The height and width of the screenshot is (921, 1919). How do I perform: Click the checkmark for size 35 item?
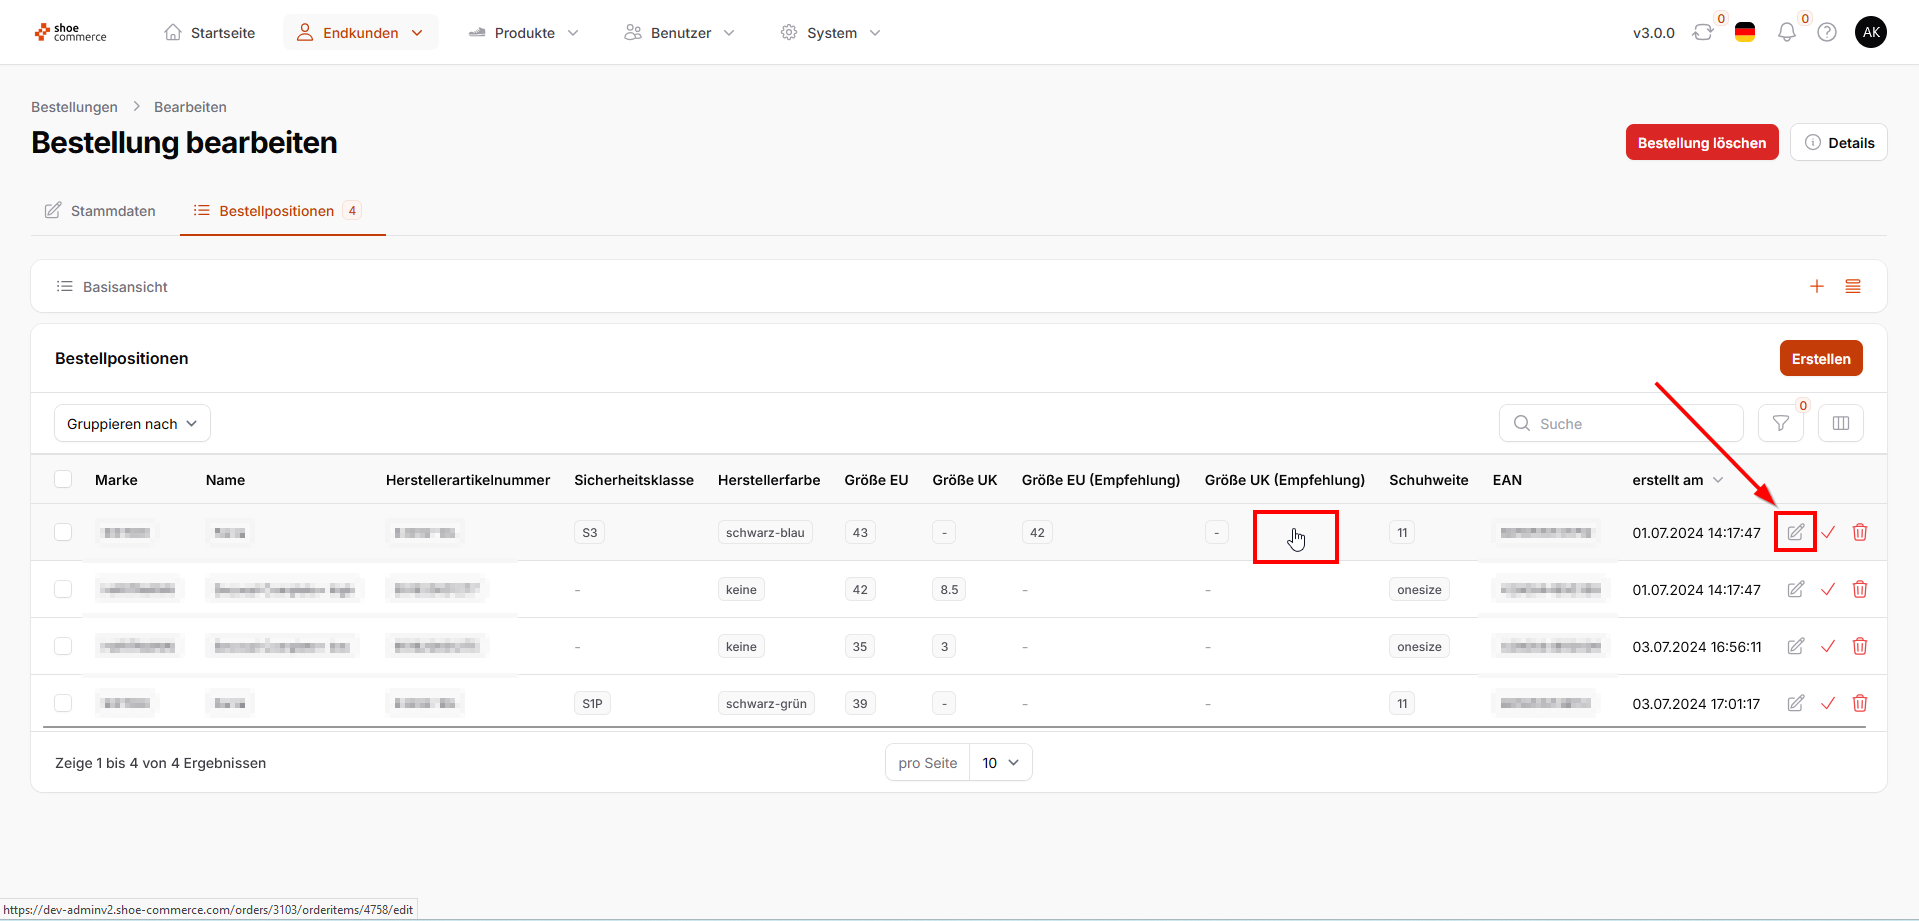point(1828,646)
